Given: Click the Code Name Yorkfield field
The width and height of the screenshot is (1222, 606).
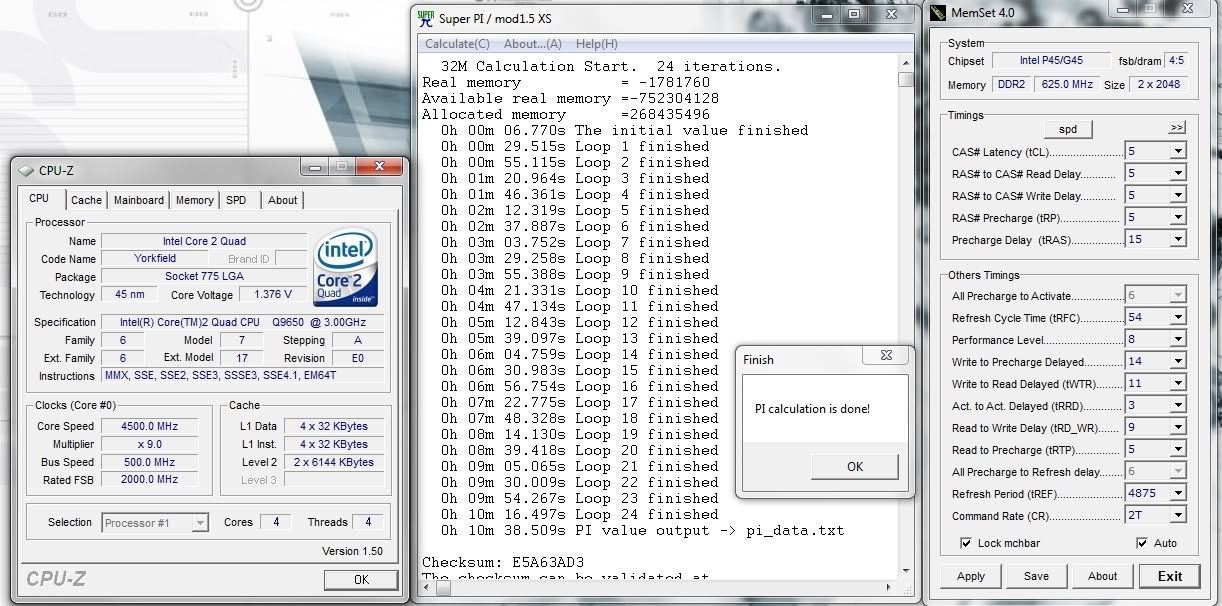Looking at the screenshot, I should tap(155, 259).
